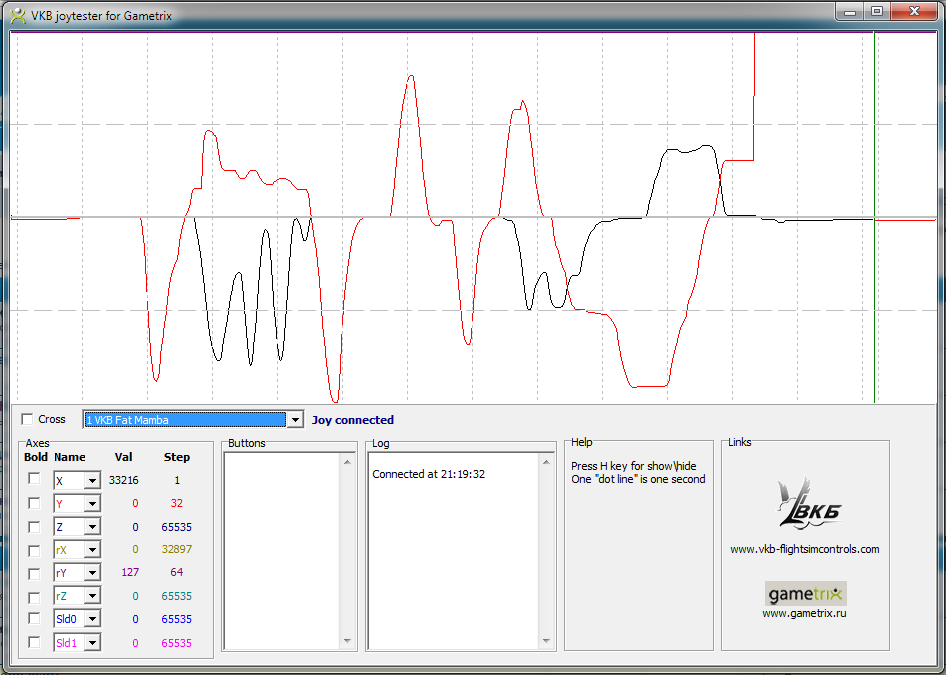Click the rY step value 64

point(177,572)
